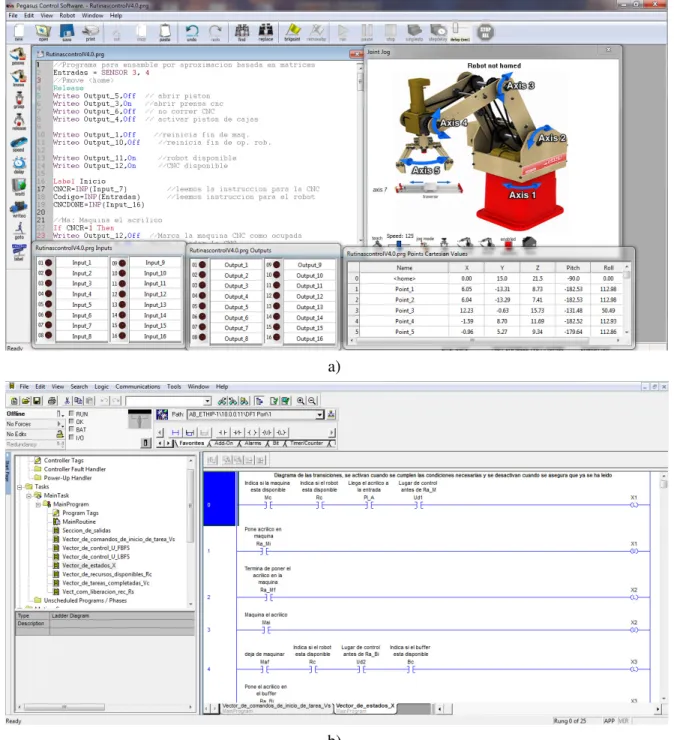
Task: Click the Who Active network icon beside Path
Action: point(331,414)
